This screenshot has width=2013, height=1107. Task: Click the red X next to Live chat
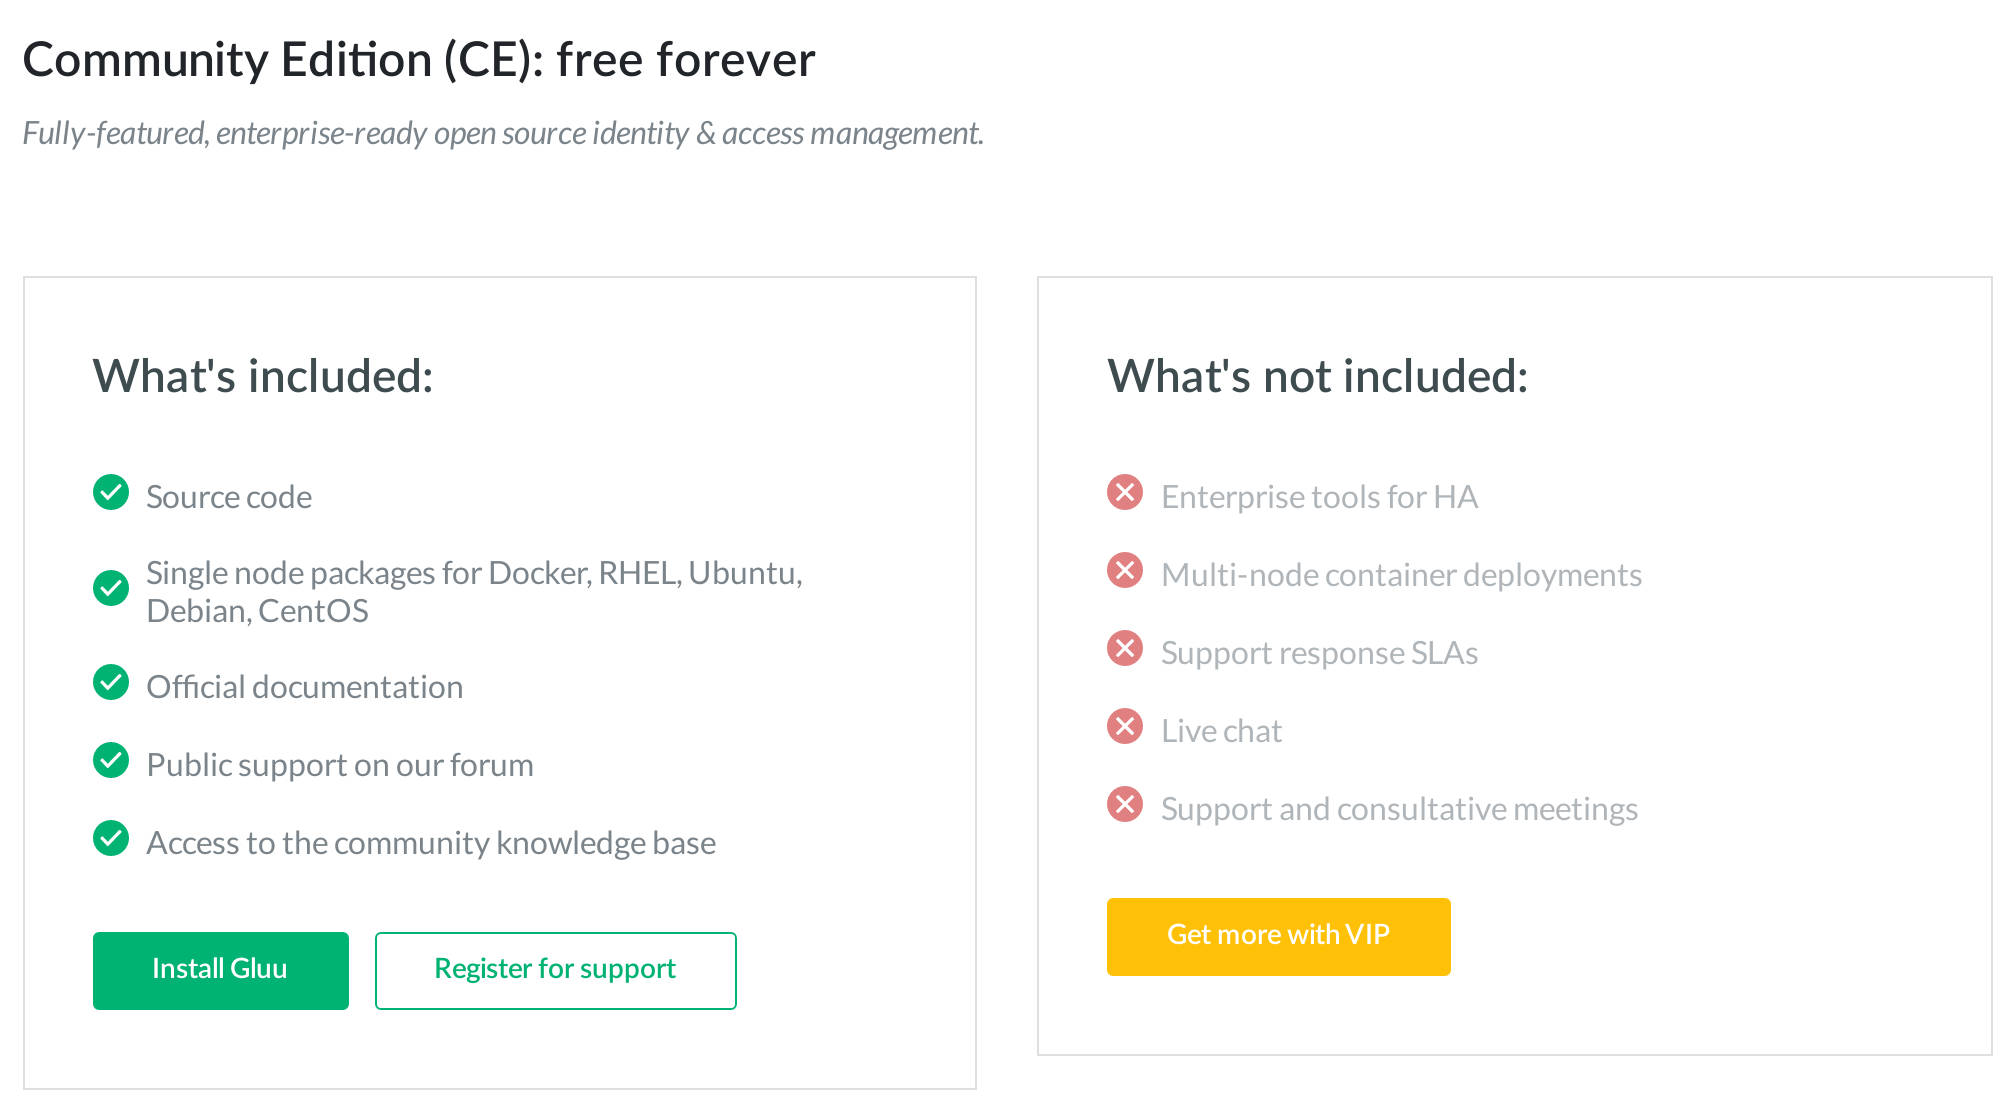pyautogui.click(x=1126, y=726)
